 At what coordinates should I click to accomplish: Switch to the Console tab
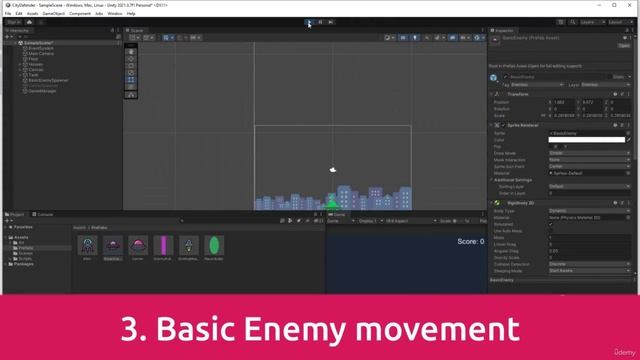[43, 214]
